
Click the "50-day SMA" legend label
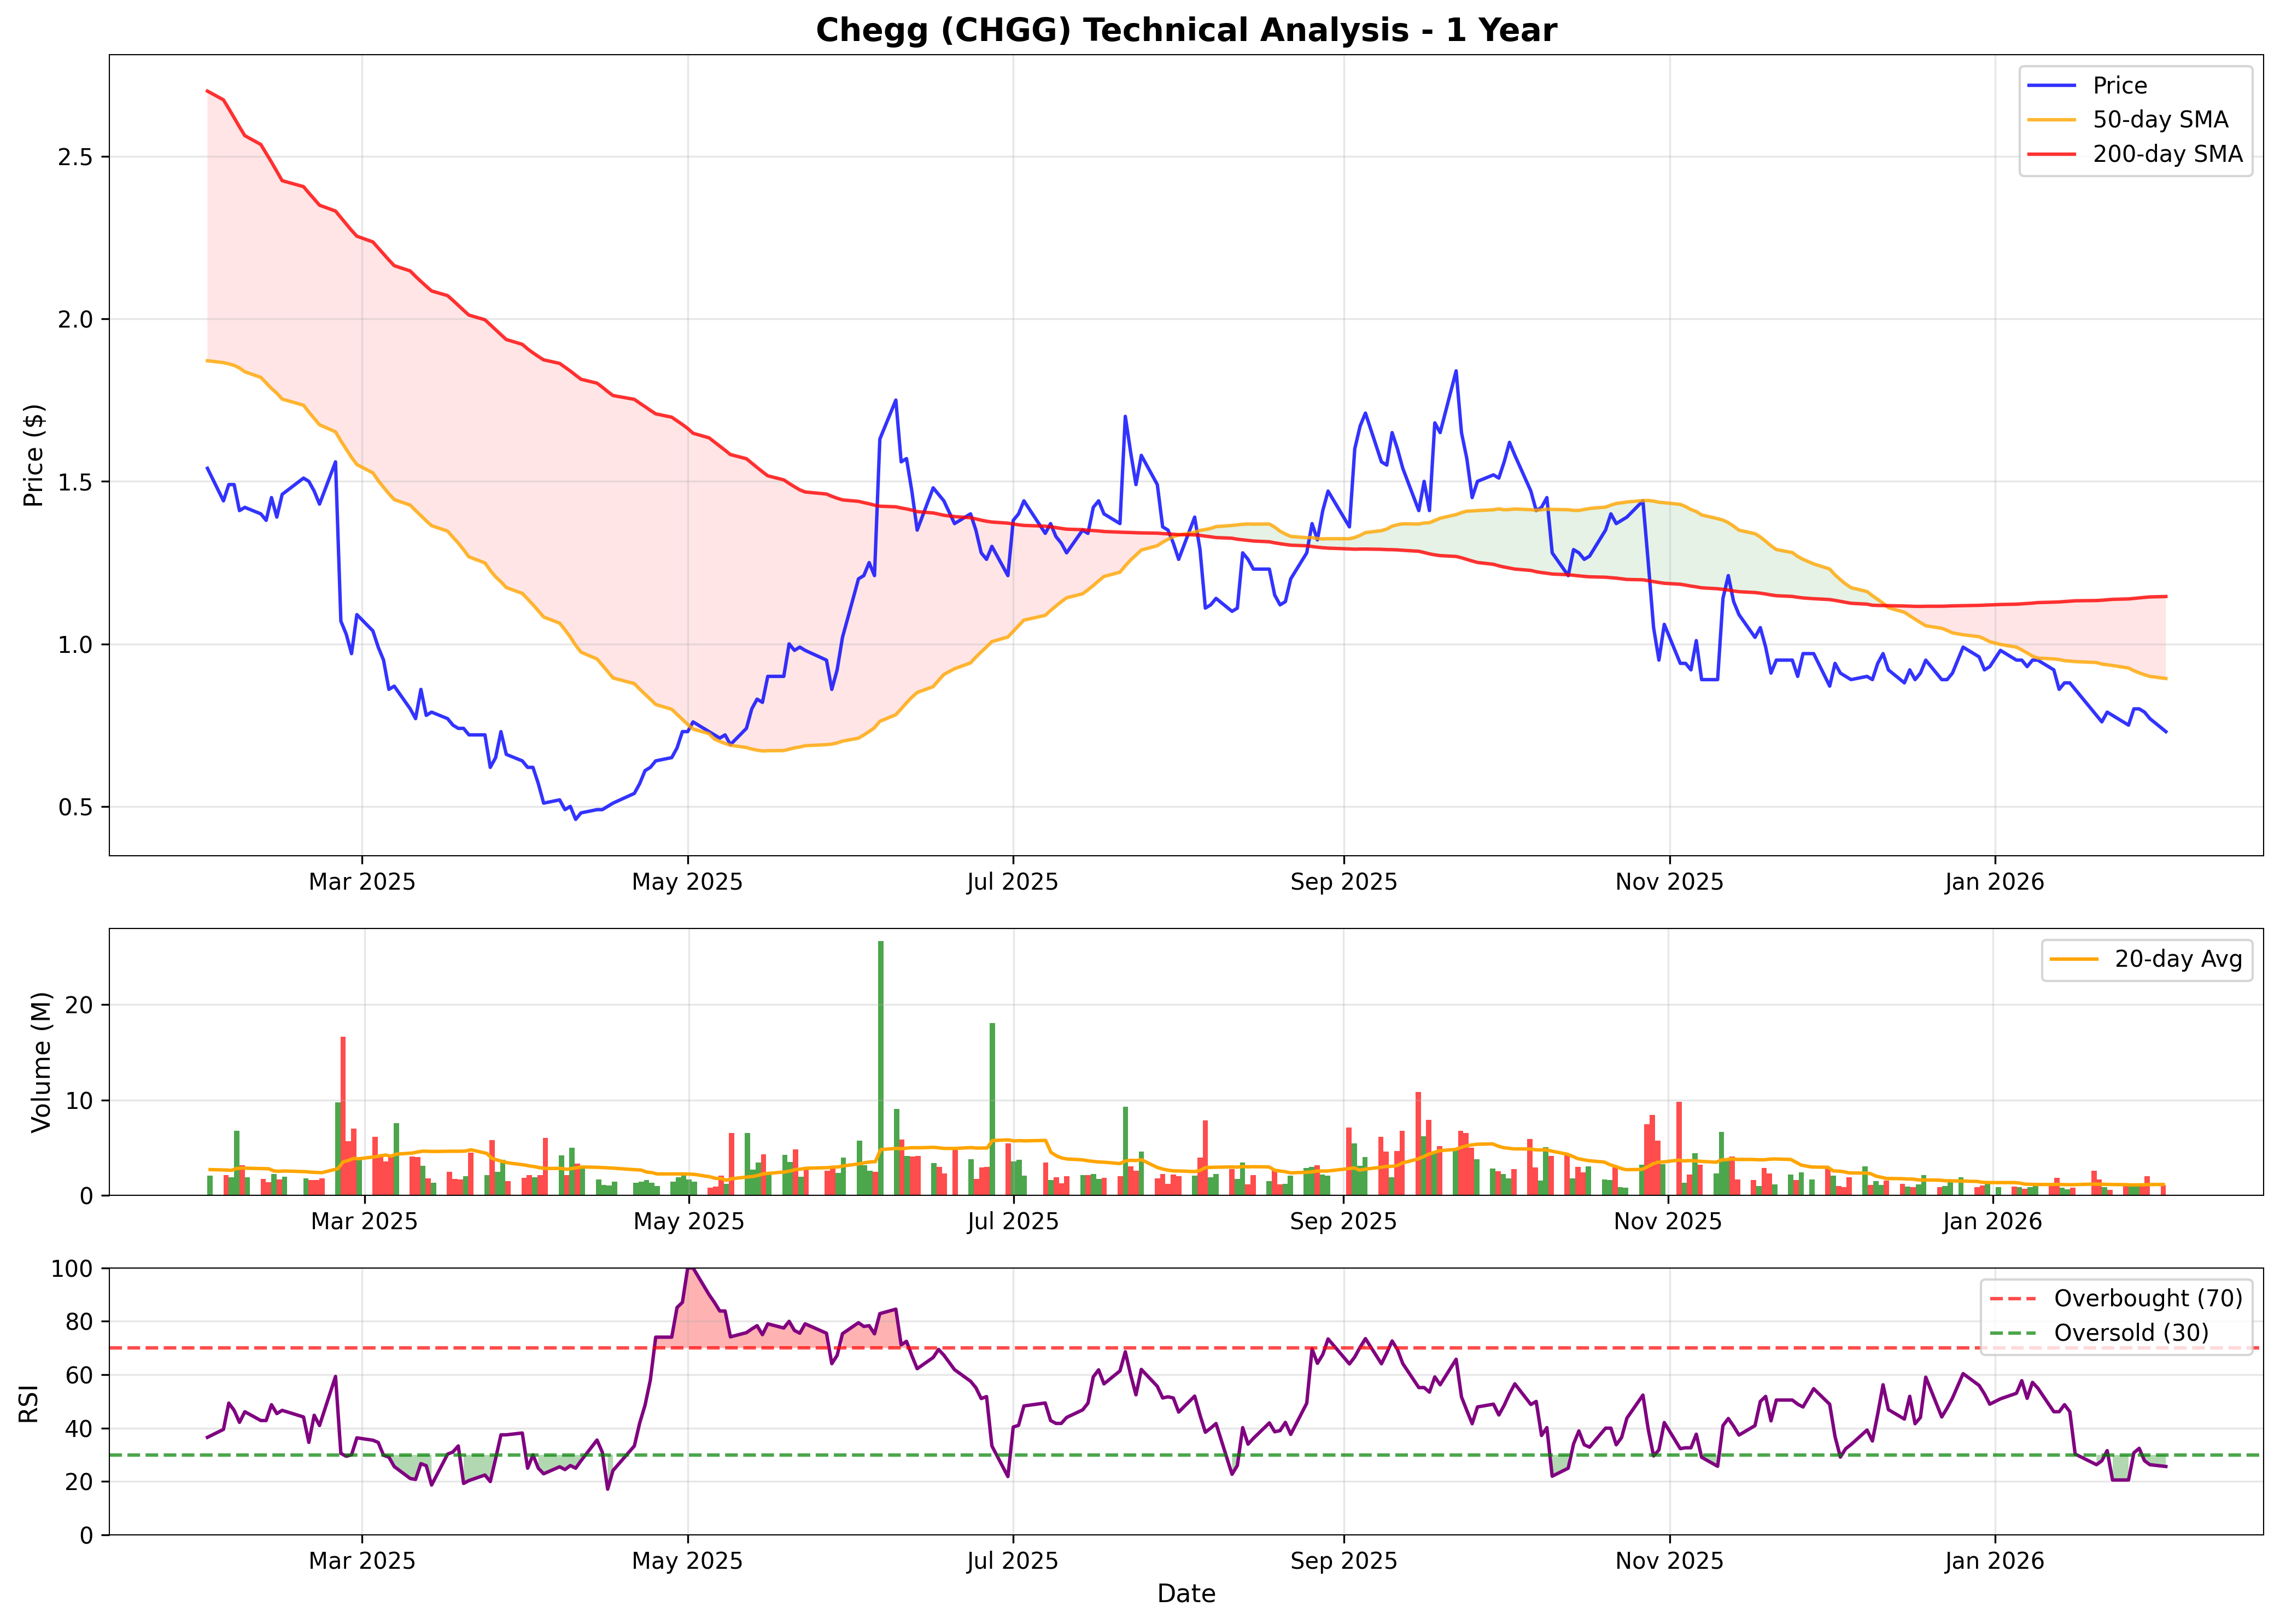pos(2160,120)
